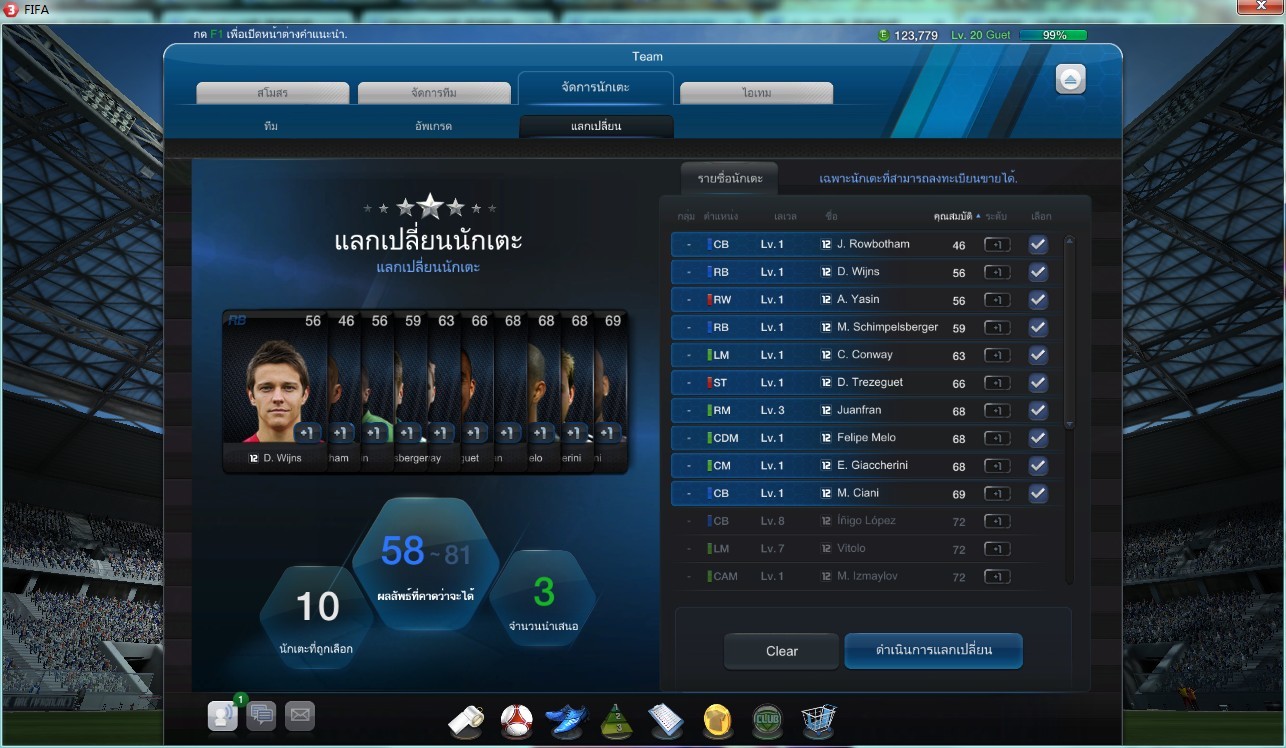Select the จัดการนักเตะ tab
Image resolution: width=1286 pixels, height=748 pixels.
click(595, 88)
